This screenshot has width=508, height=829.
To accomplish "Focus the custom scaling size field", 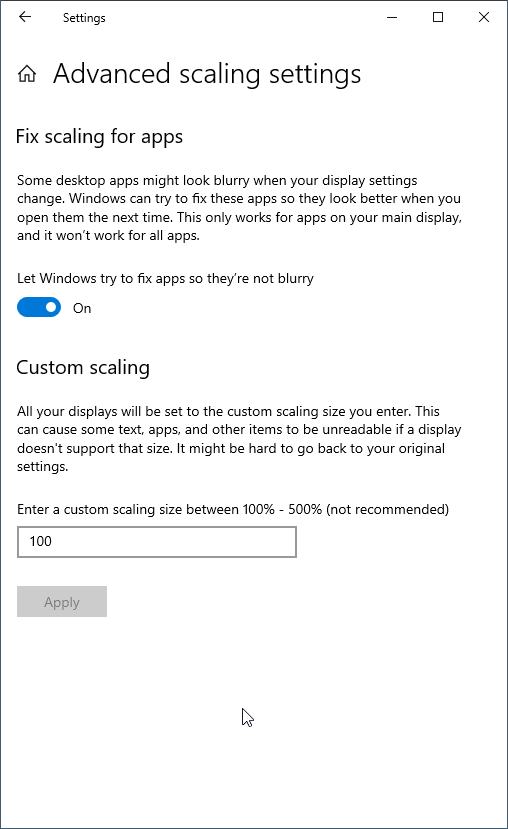I will pyautogui.click(x=157, y=542).
